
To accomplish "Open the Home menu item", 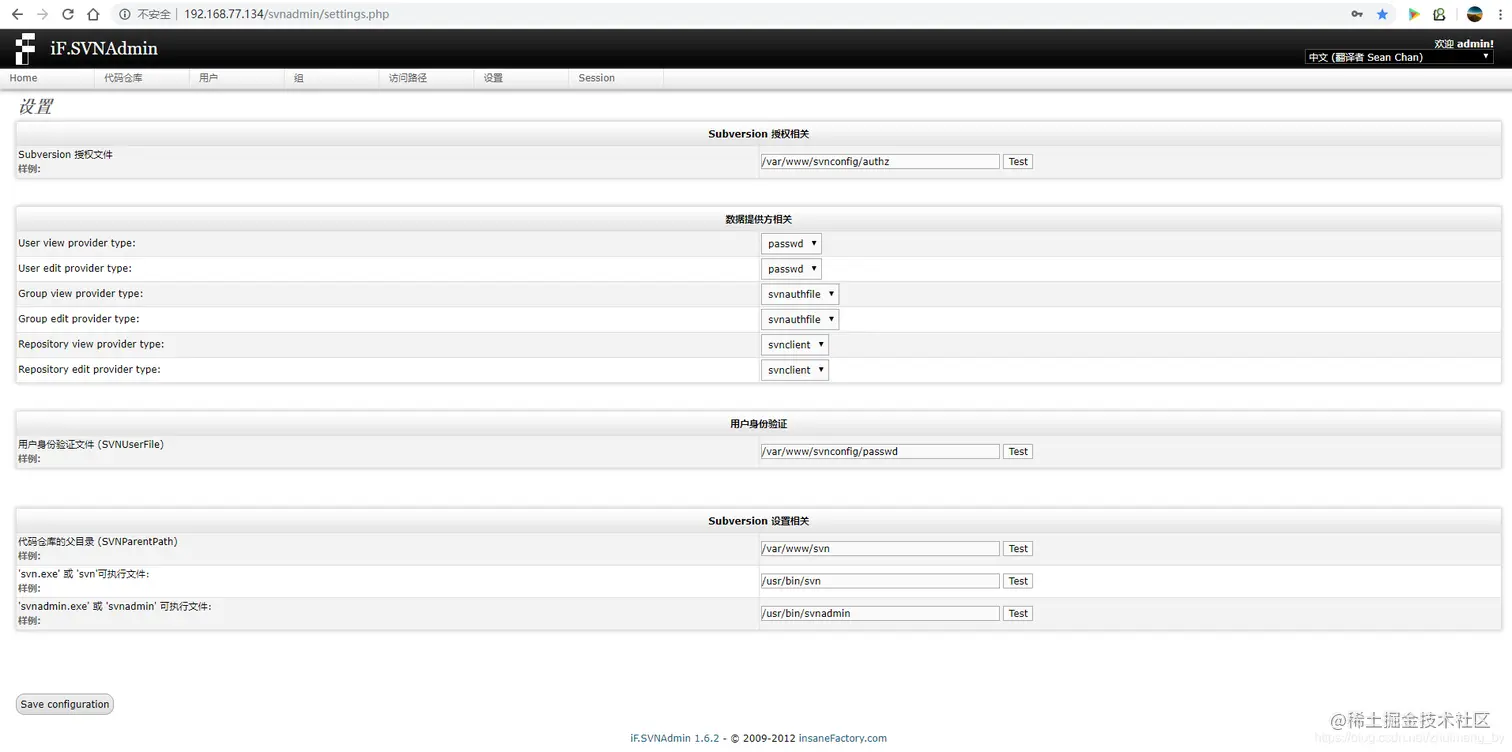I will (x=47, y=78).
